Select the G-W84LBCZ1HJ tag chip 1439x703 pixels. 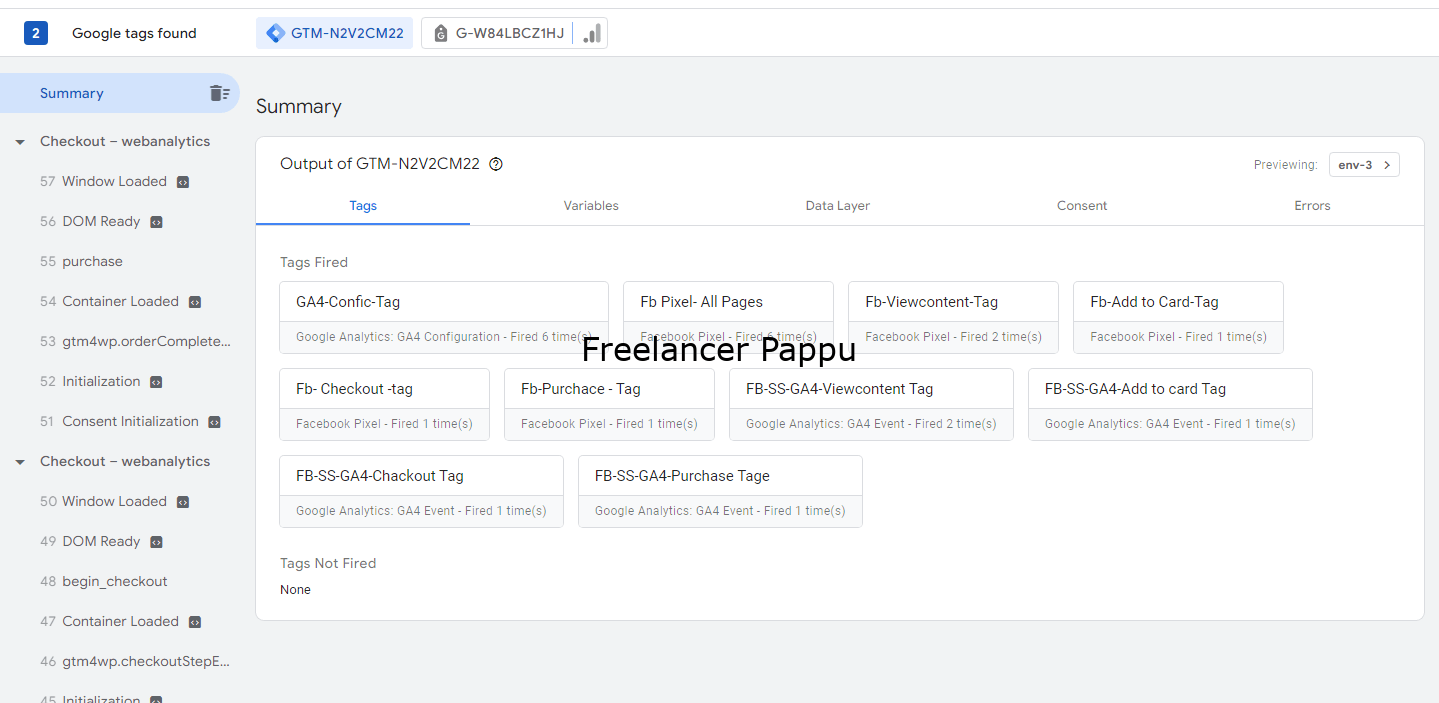tap(514, 33)
